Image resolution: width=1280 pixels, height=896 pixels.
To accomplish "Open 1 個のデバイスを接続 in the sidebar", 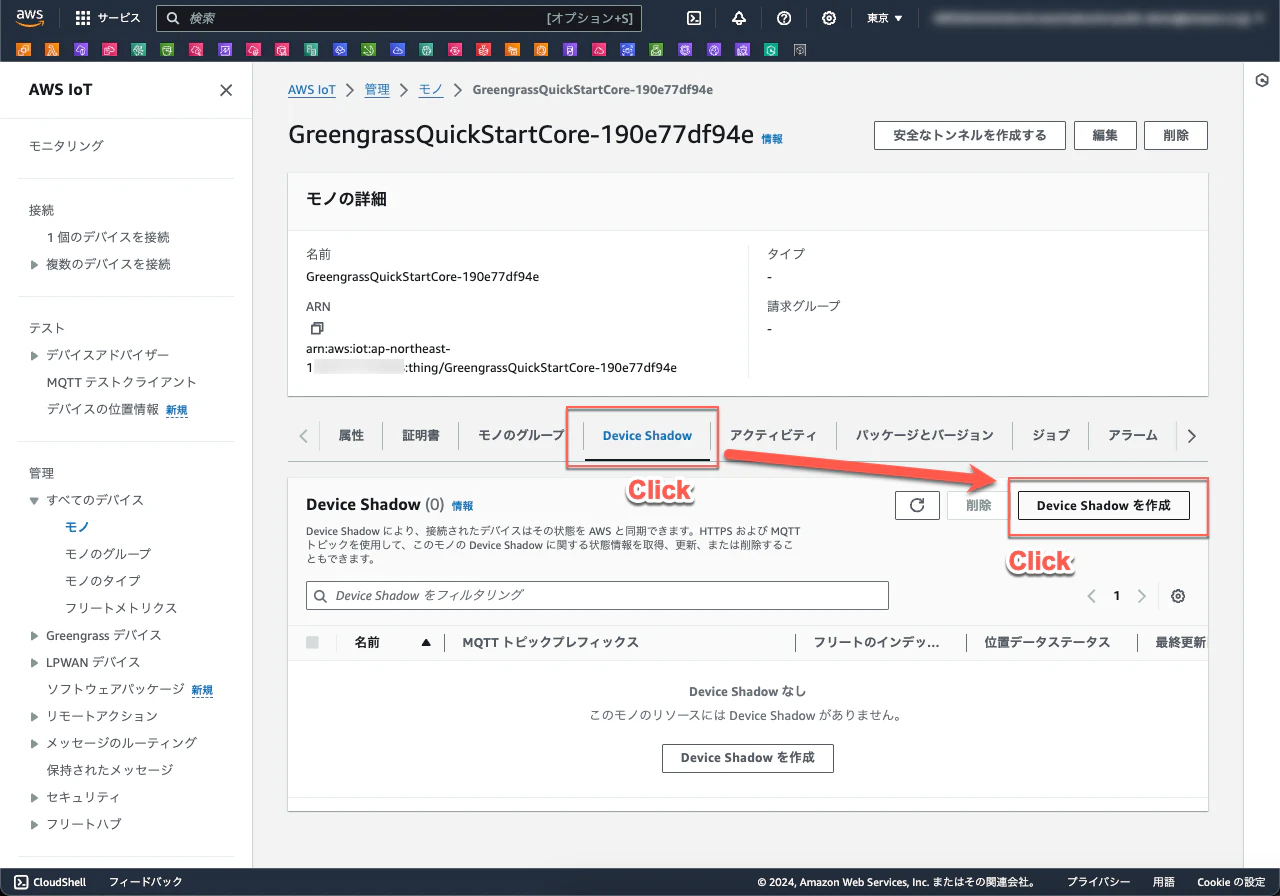I will coord(108,237).
